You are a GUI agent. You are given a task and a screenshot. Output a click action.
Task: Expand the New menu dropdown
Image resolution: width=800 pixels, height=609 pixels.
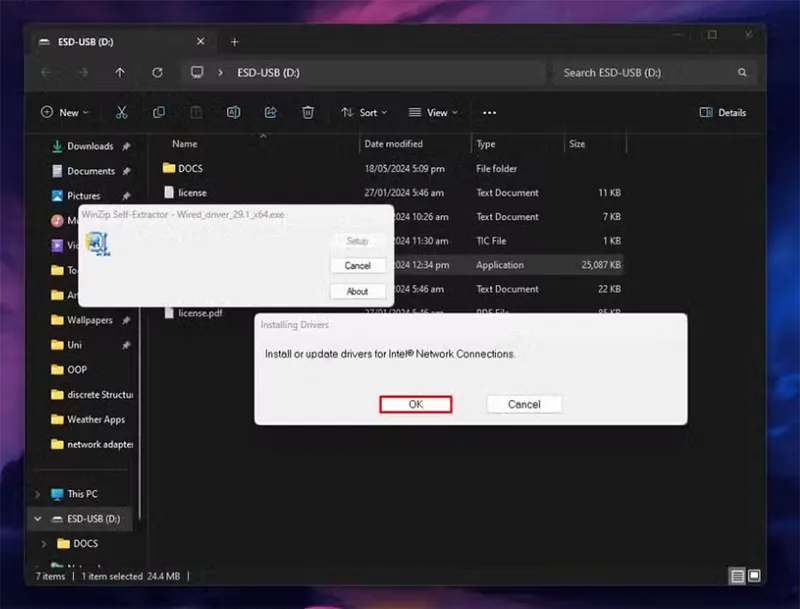(64, 112)
